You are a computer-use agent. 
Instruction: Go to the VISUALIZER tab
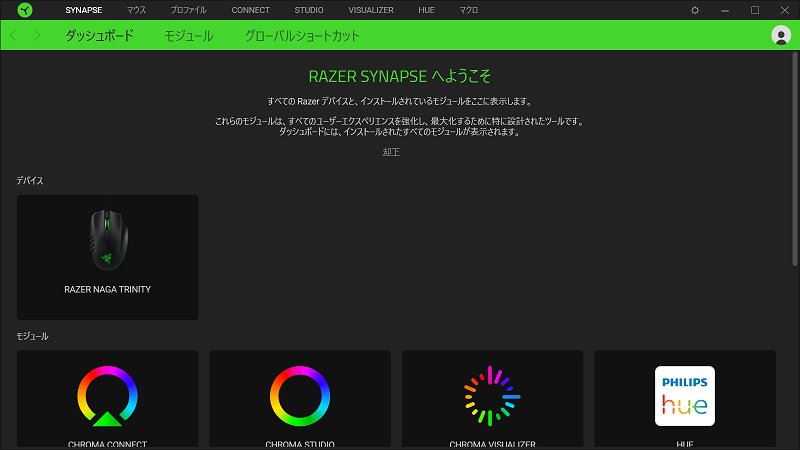[370, 10]
